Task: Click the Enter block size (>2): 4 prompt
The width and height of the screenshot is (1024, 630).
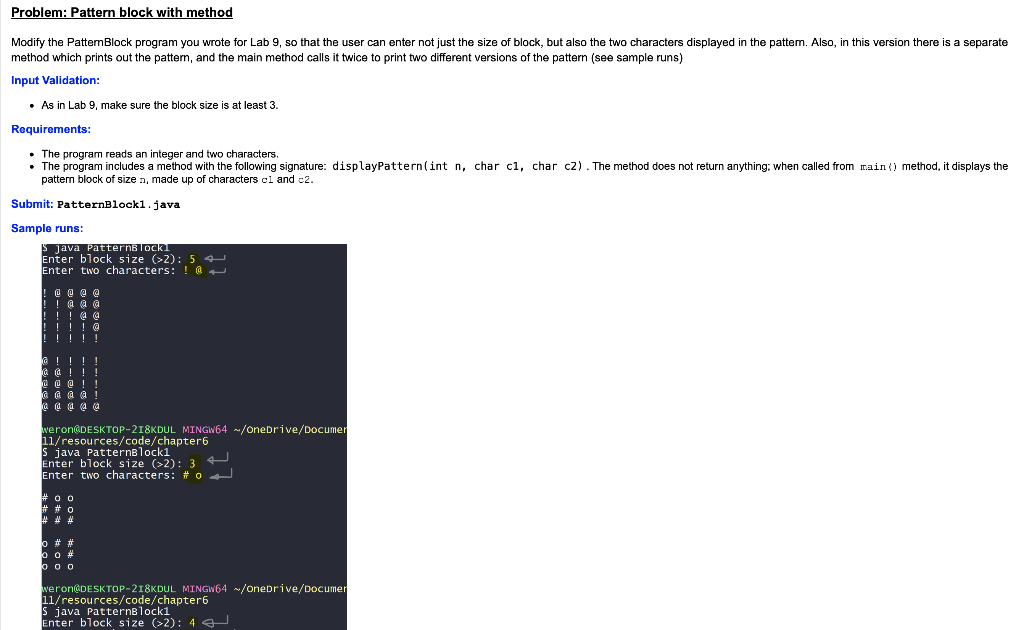Action: click(x=120, y=622)
